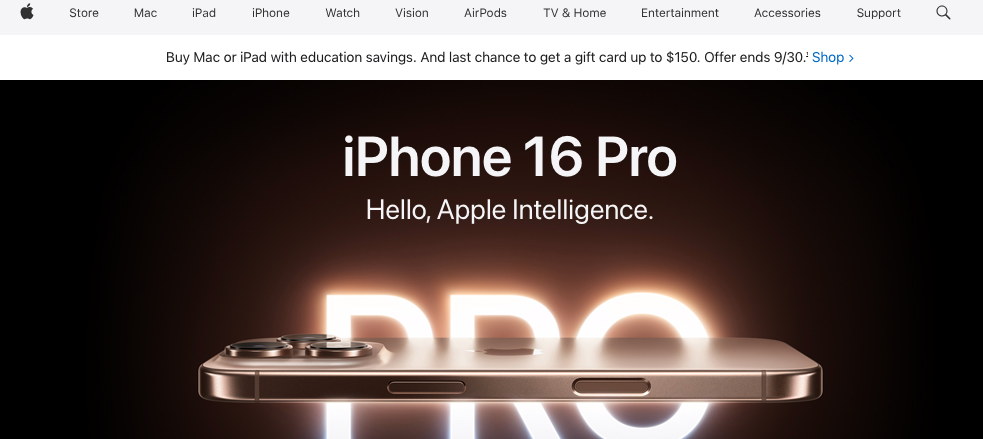Go to the Accessories section
The width and height of the screenshot is (983, 439).
click(x=787, y=13)
